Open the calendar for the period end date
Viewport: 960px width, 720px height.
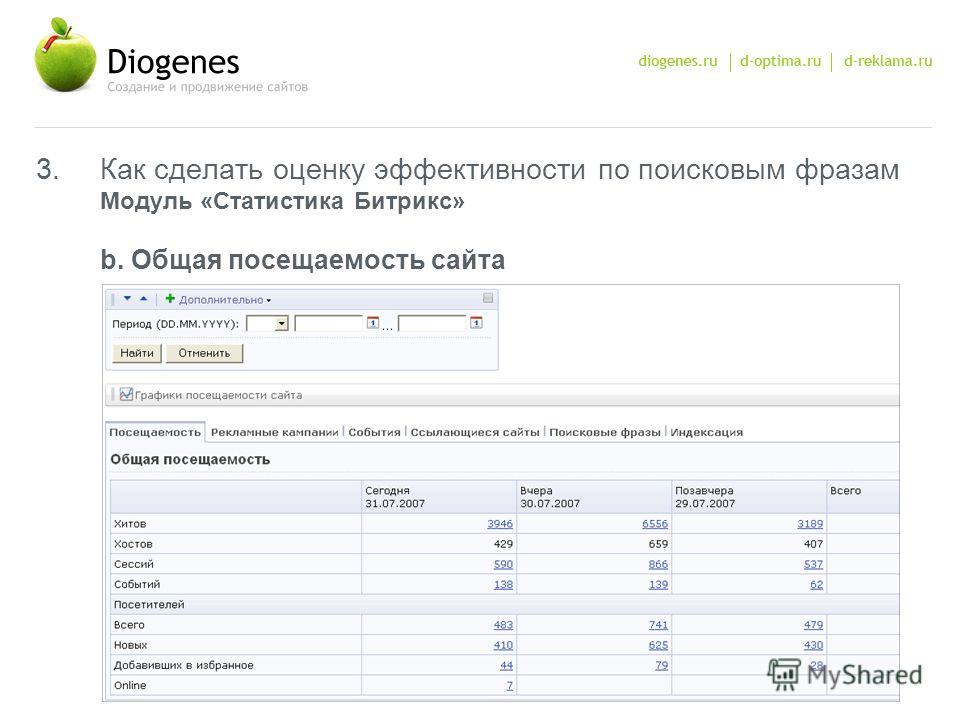point(476,323)
